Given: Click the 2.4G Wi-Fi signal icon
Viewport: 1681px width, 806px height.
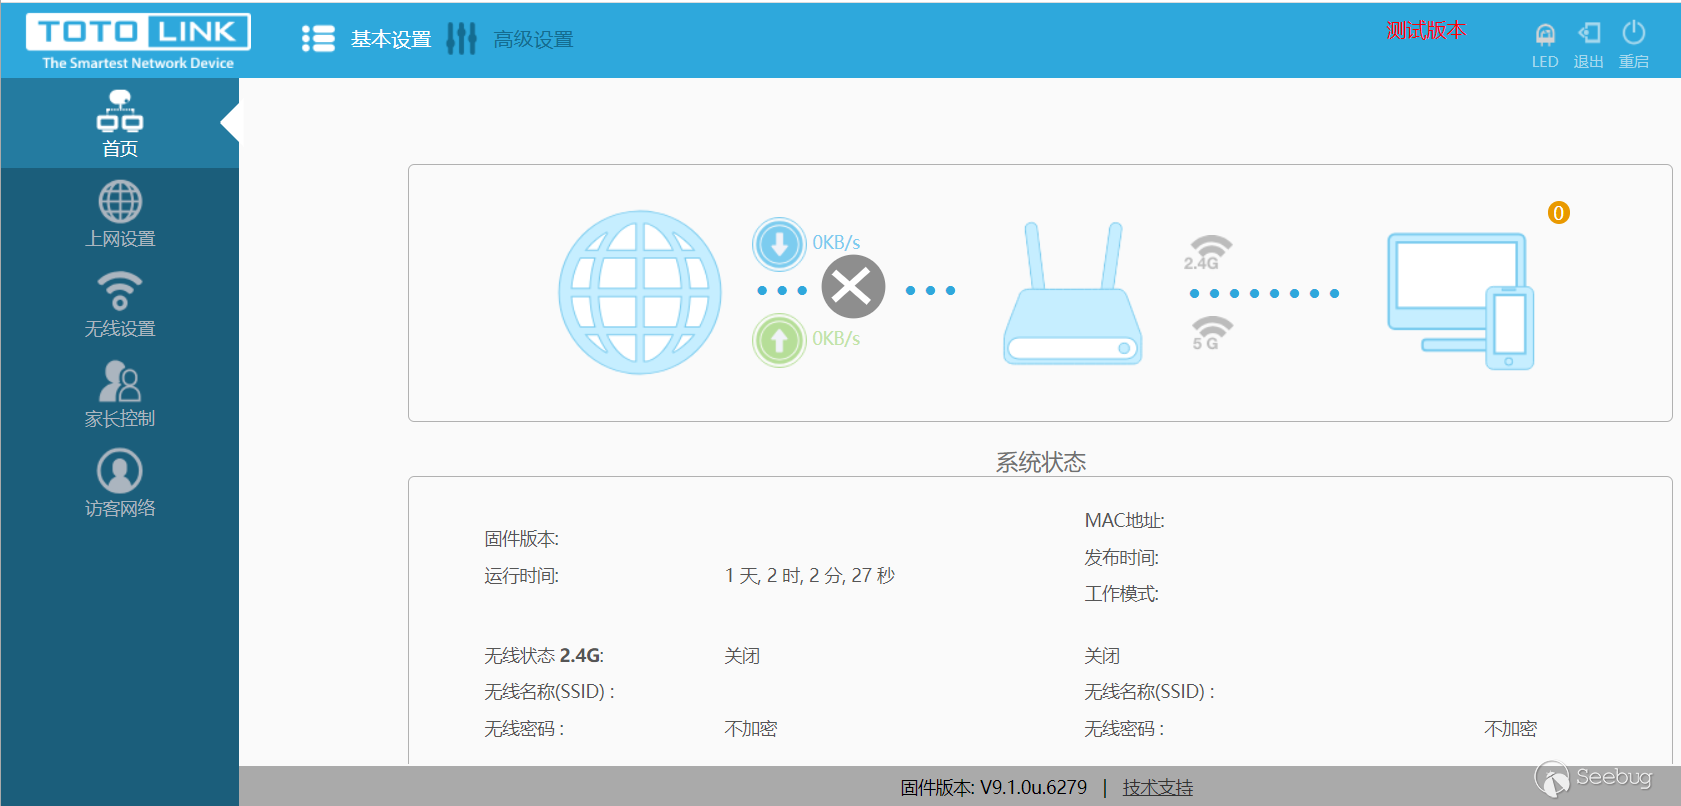Looking at the screenshot, I should [x=1208, y=253].
